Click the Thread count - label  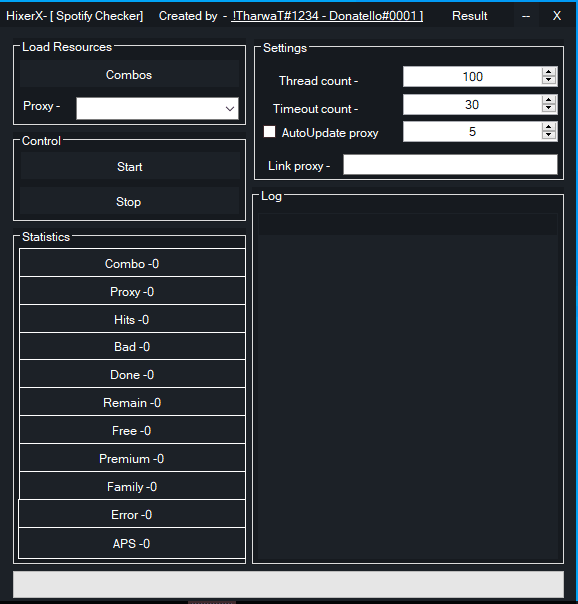tap(318, 81)
